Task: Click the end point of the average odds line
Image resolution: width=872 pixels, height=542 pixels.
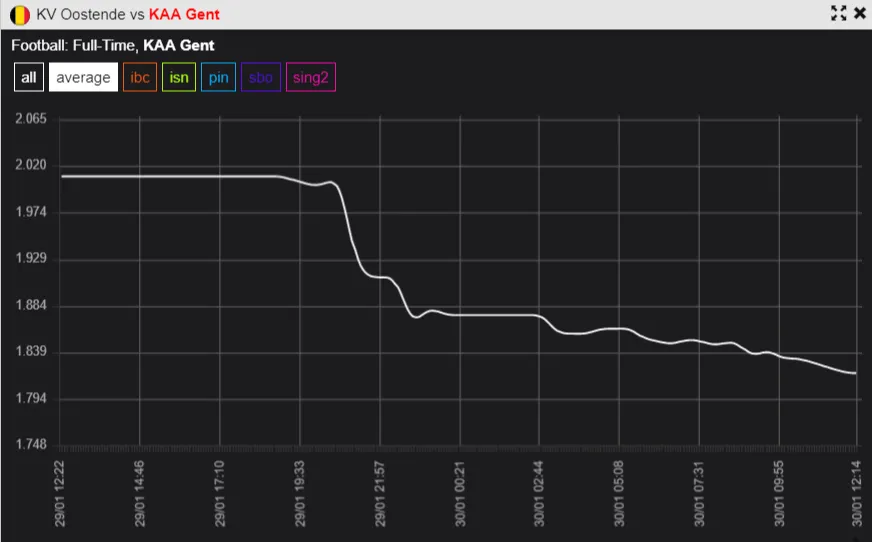Action: point(855,373)
